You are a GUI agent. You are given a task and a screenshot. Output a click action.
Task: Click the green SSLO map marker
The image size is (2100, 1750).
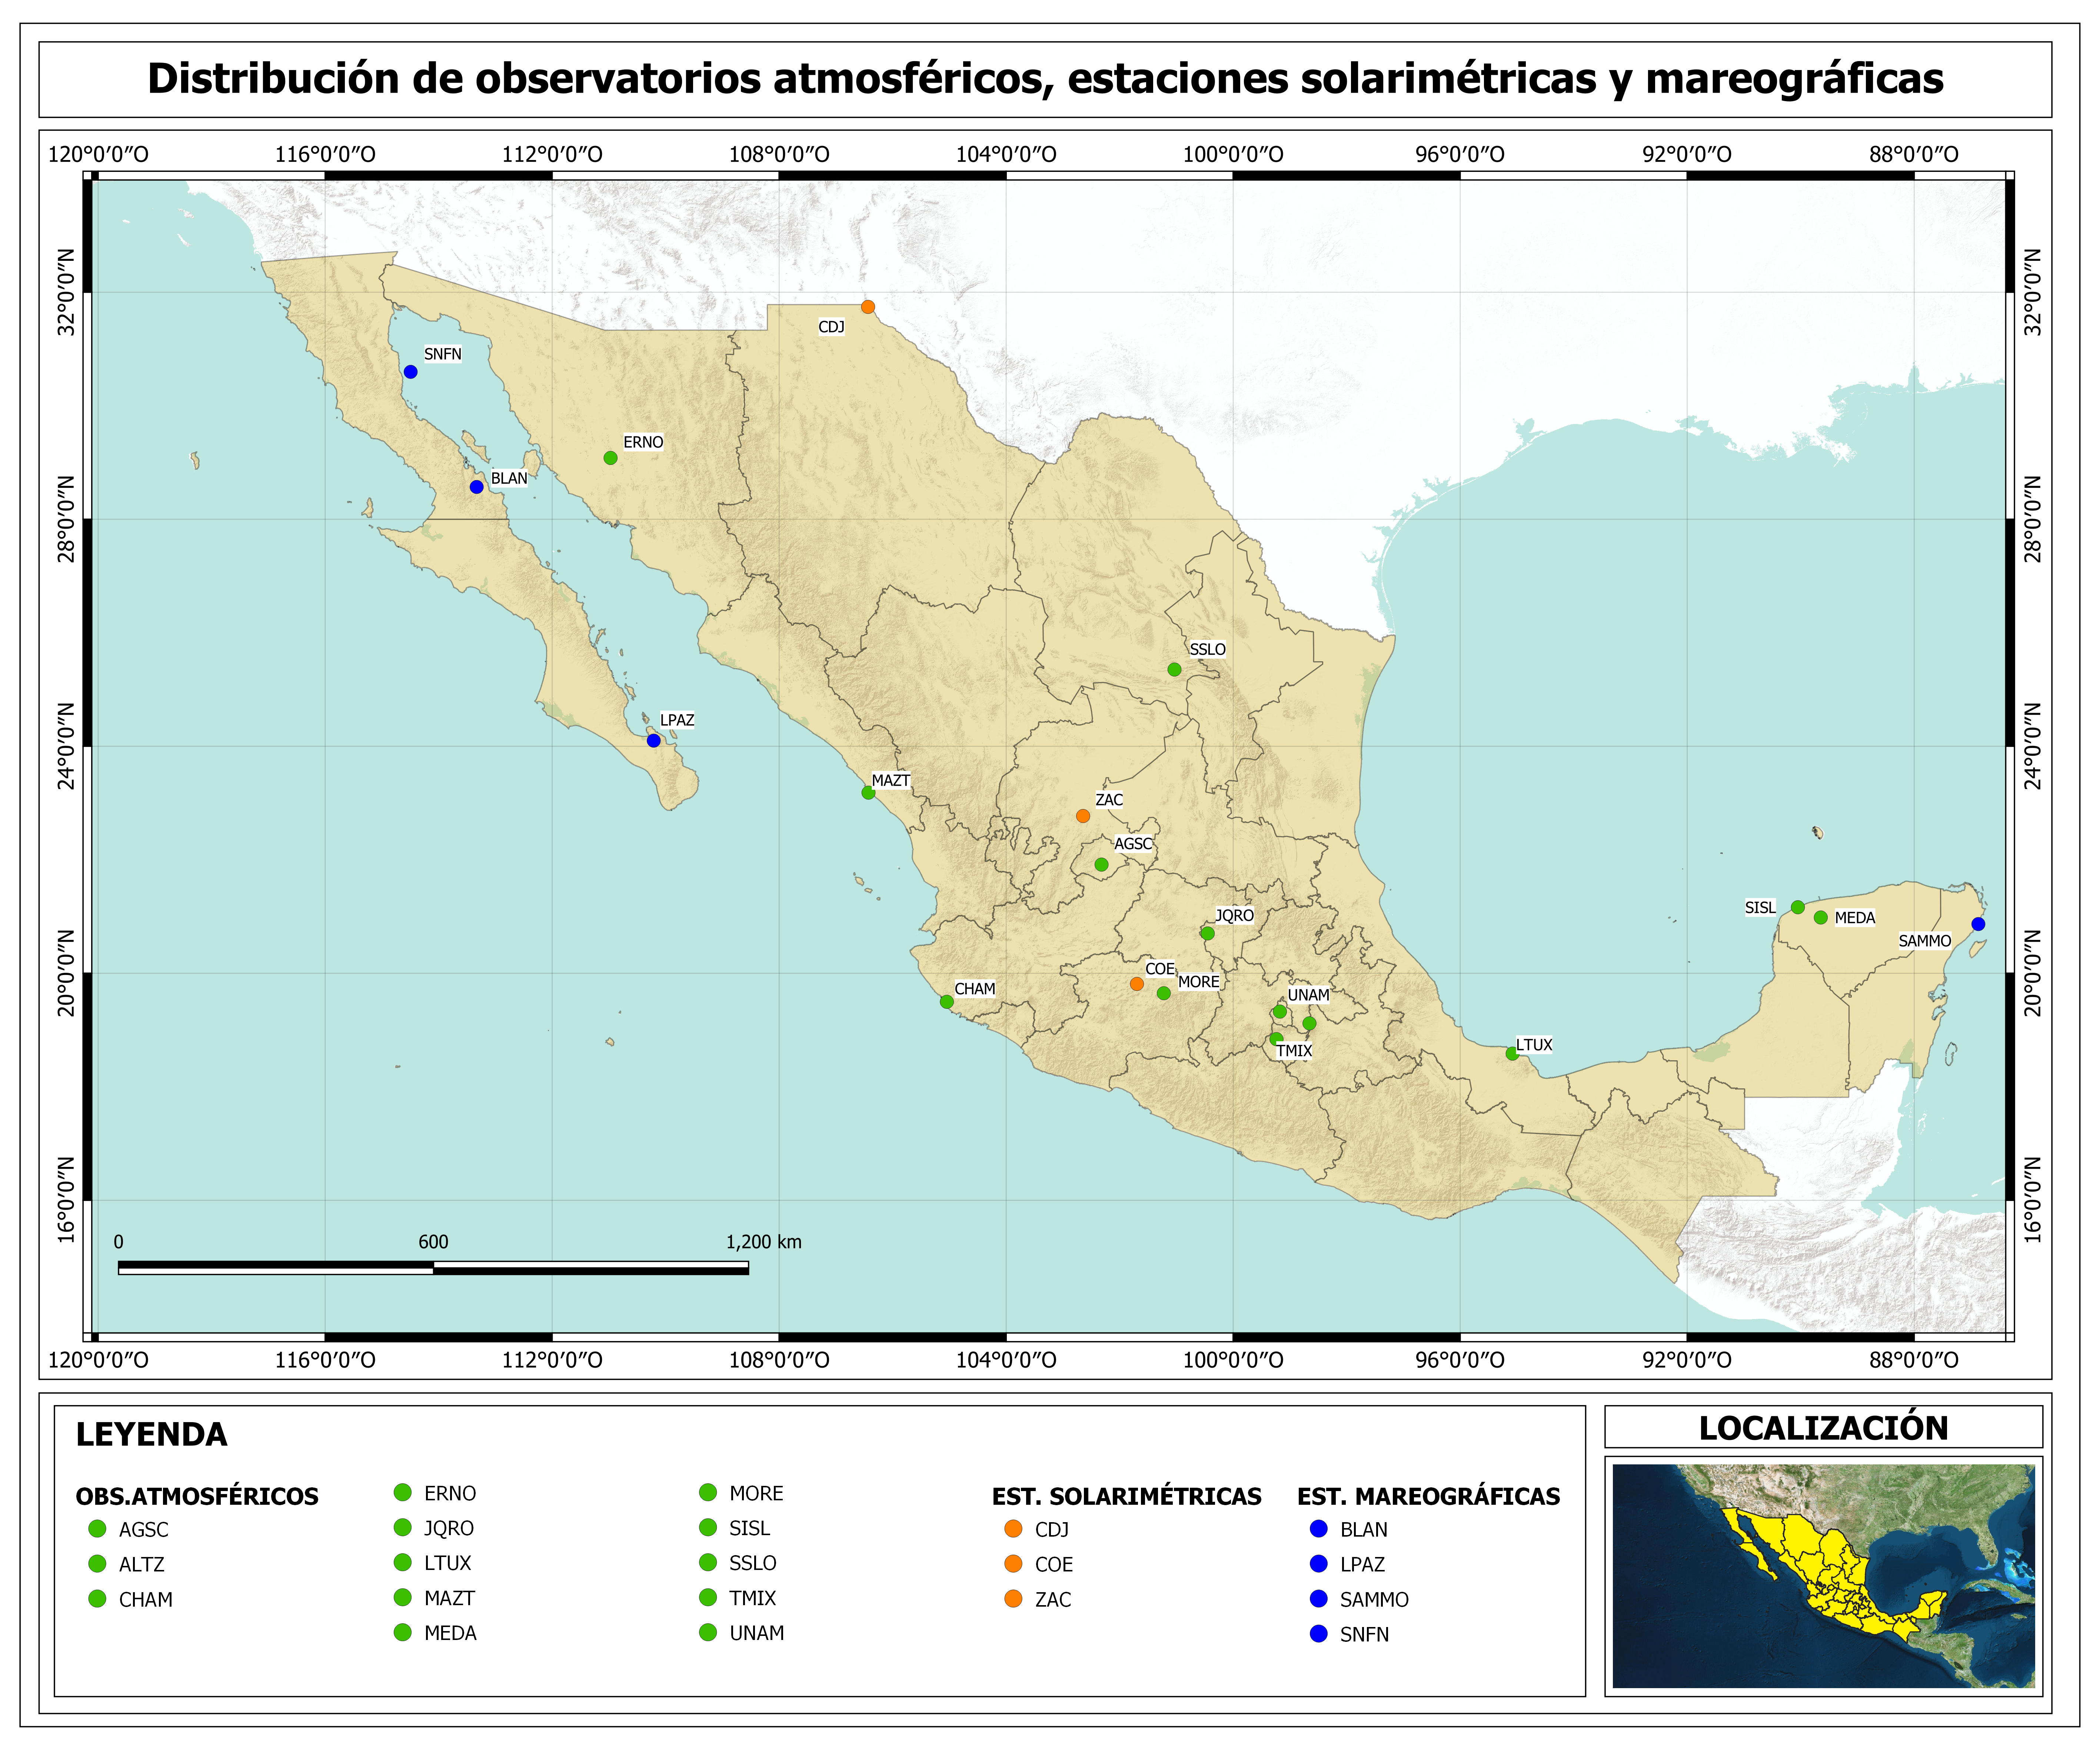[x=1175, y=670]
